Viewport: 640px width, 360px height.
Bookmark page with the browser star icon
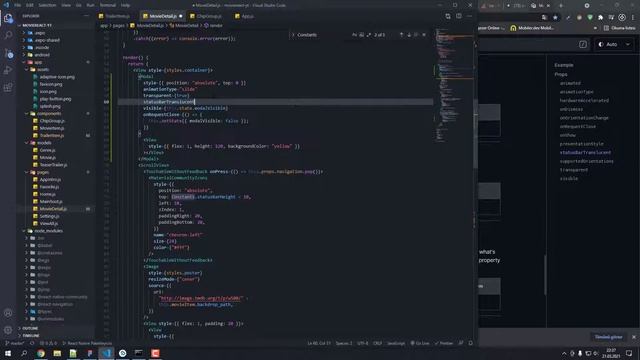(555, 18)
